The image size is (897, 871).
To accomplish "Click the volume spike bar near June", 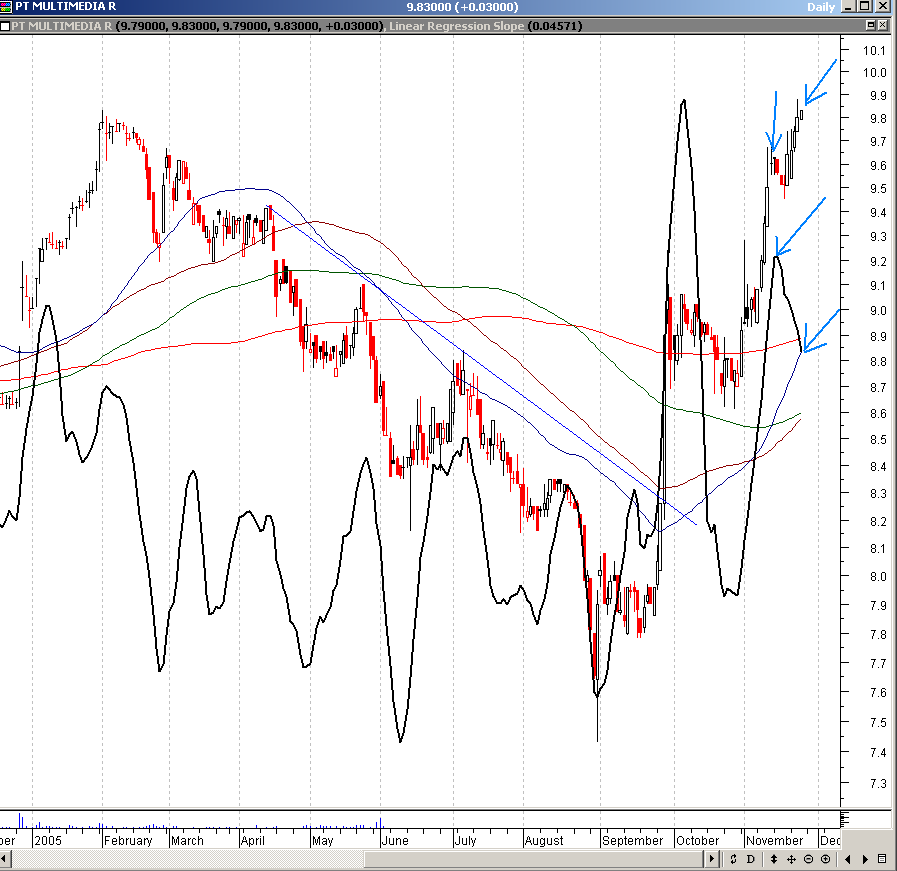I will (x=380, y=823).
